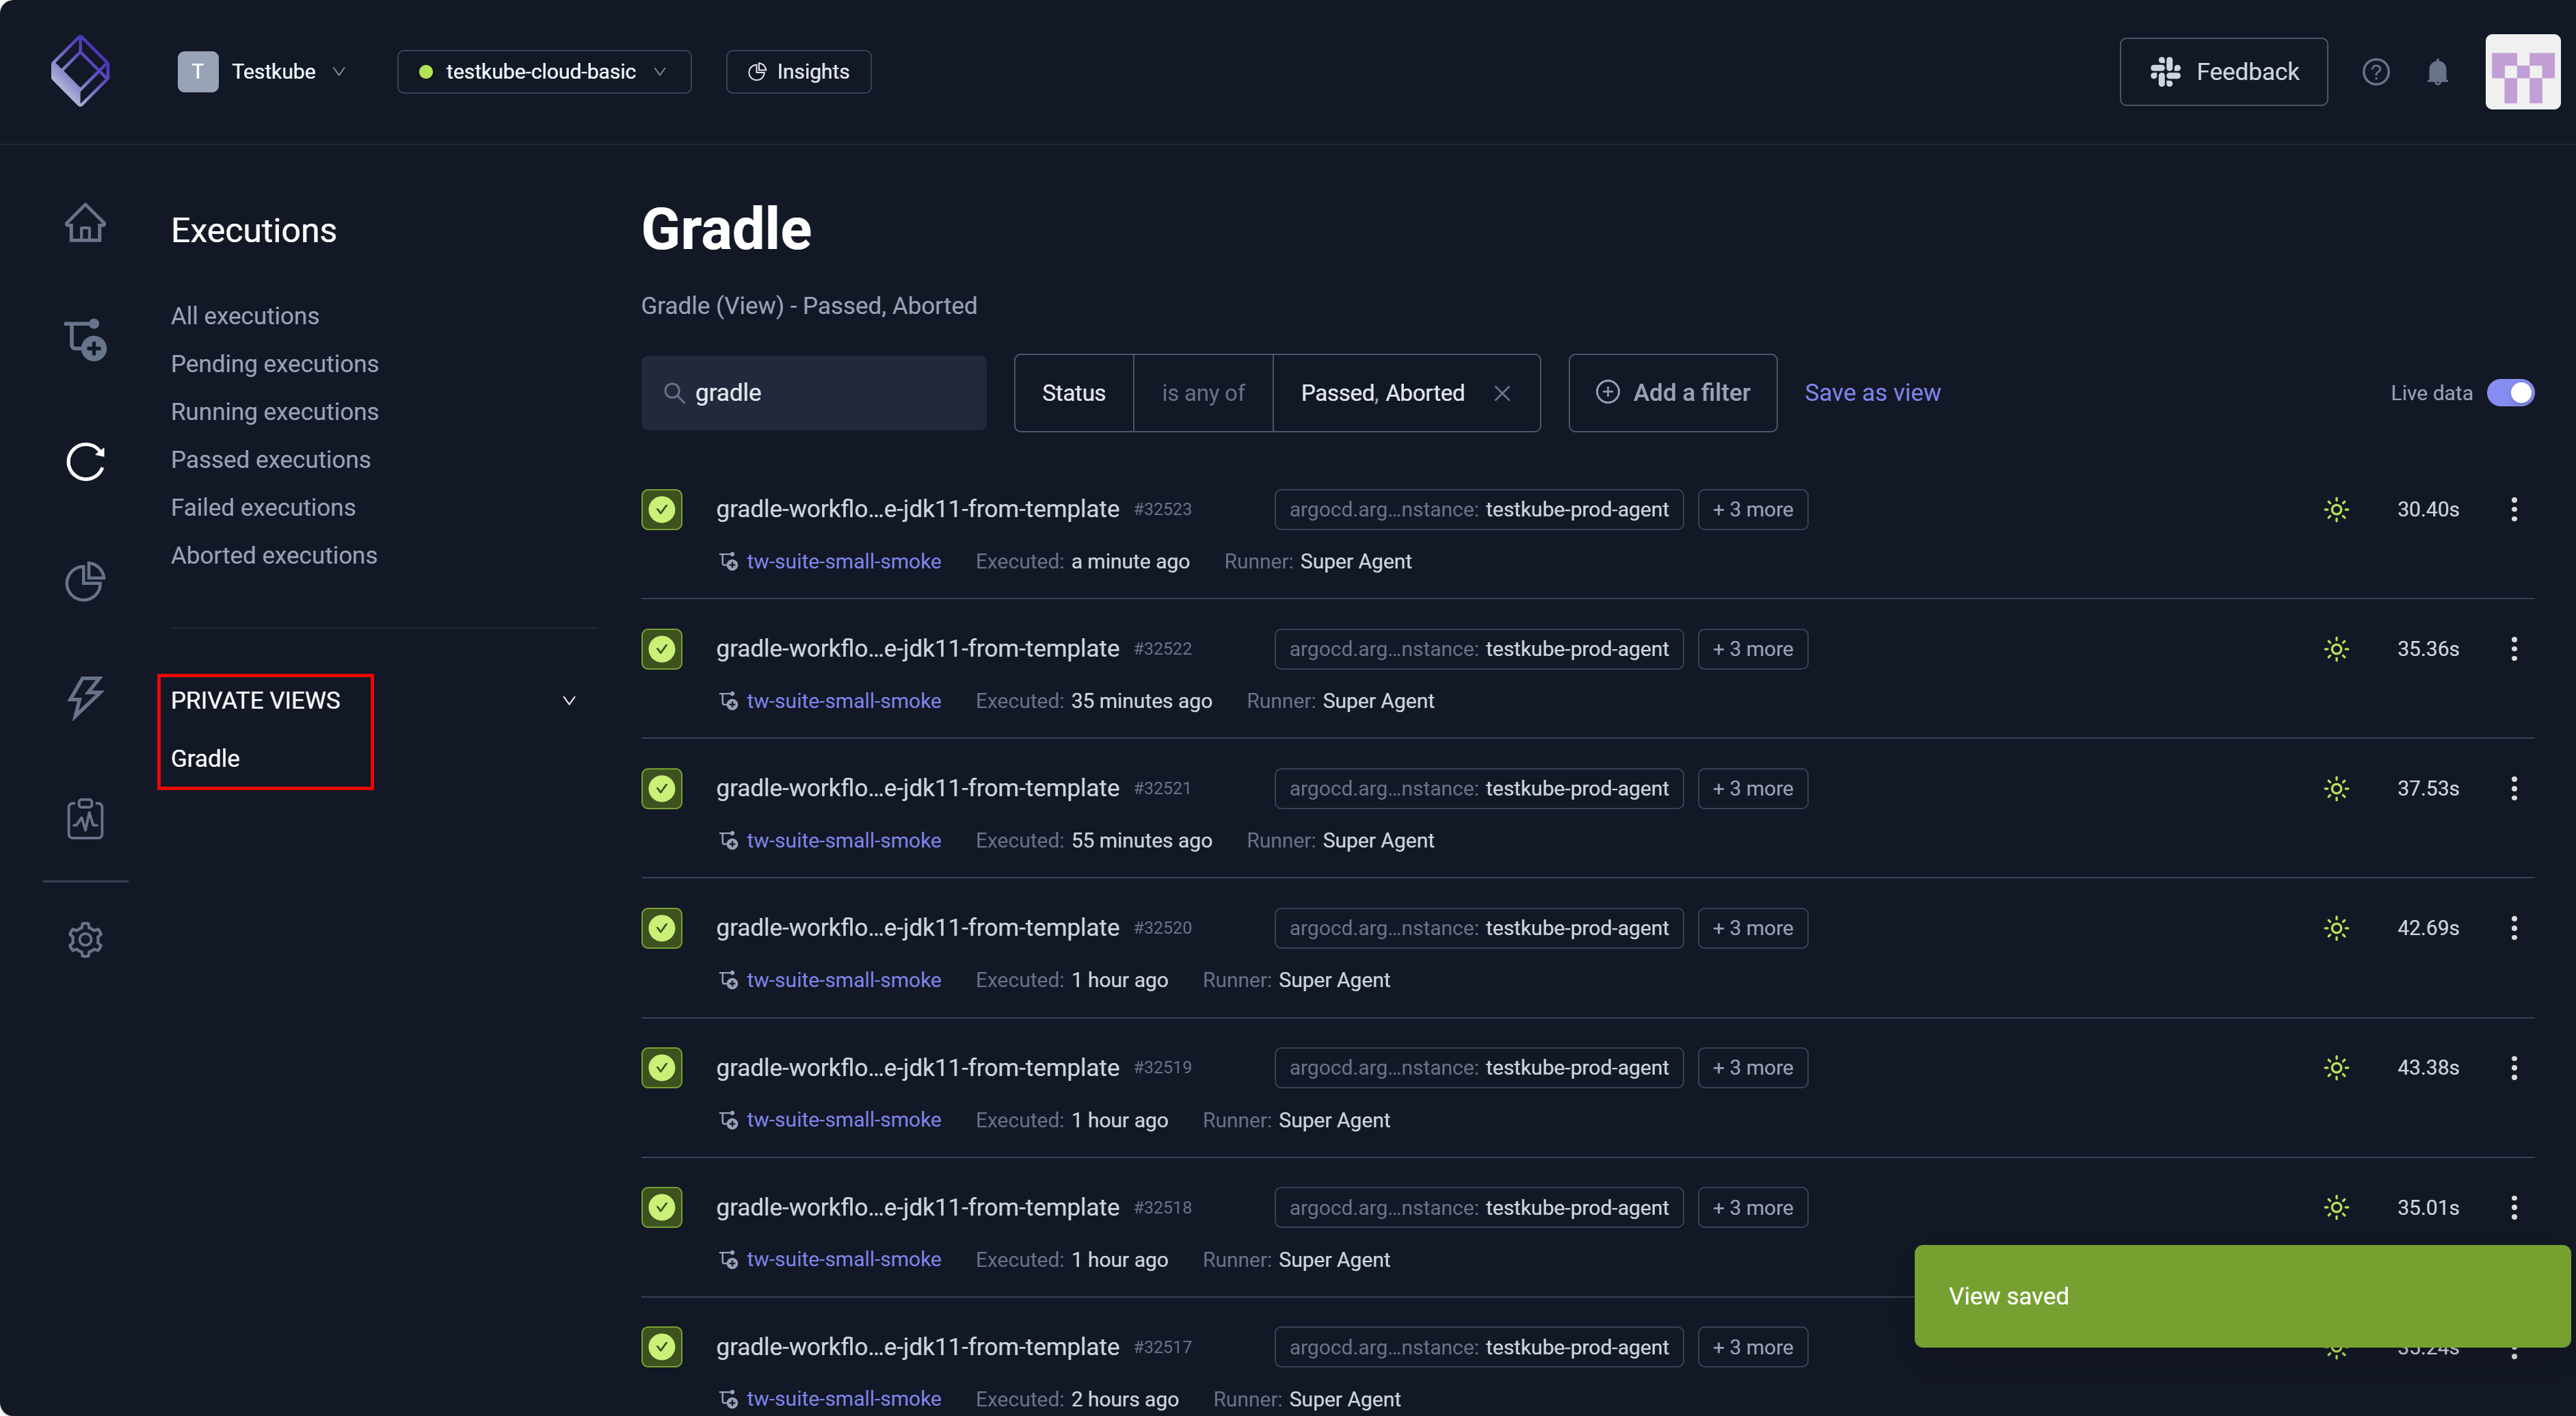Expand the Testkube organization dropdown
This screenshot has width=2576, height=1416.
[x=263, y=72]
